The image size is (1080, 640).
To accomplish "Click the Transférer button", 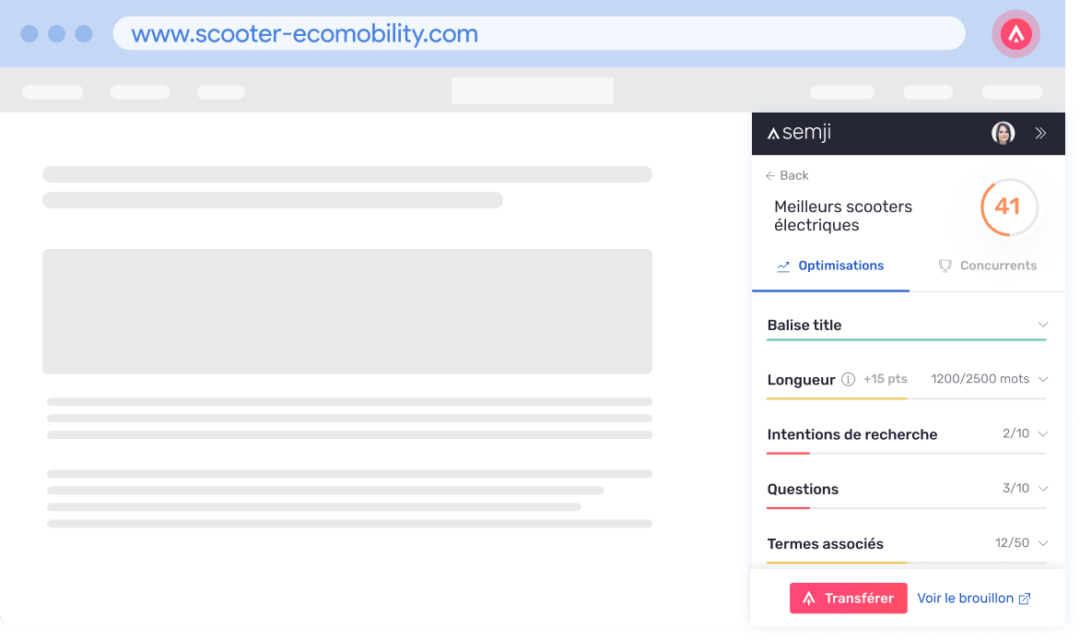I will pos(848,598).
